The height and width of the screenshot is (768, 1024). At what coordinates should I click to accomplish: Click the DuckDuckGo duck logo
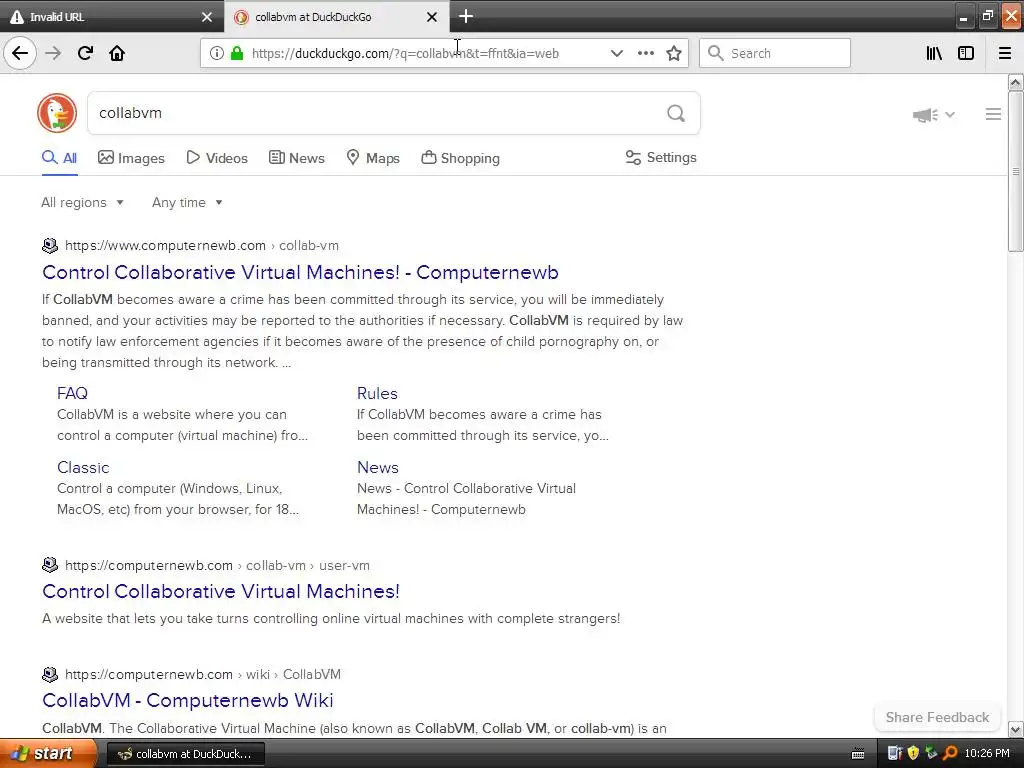click(x=57, y=113)
